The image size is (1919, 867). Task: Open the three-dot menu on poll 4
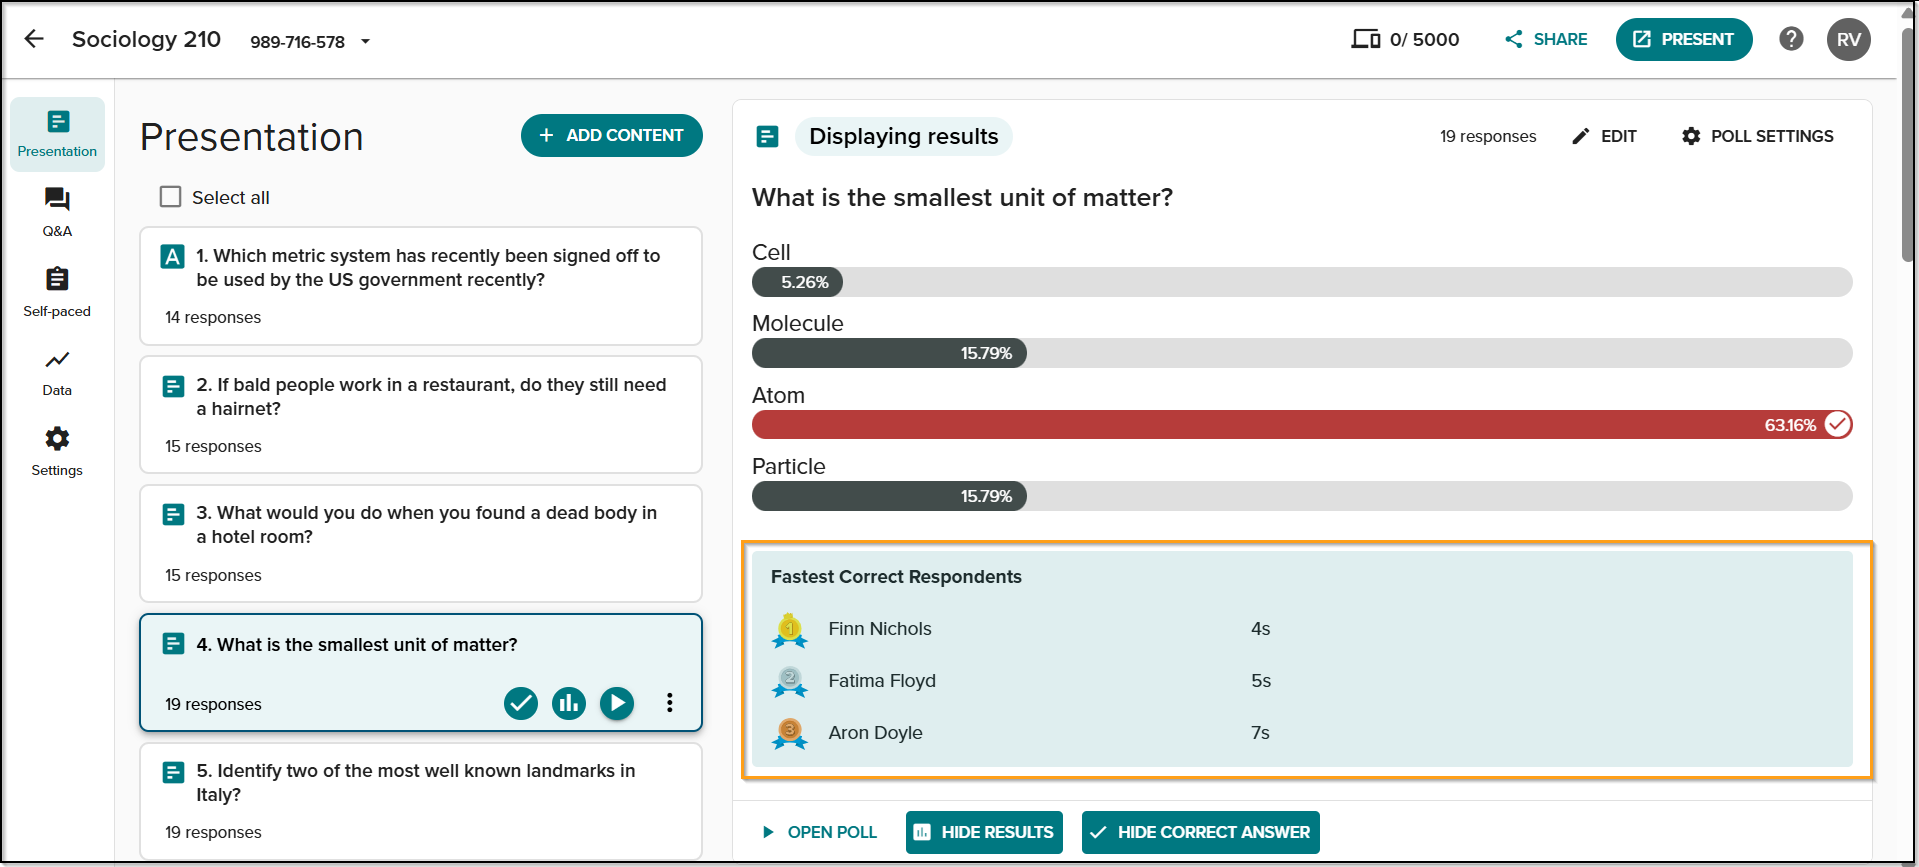click(670, 703)
